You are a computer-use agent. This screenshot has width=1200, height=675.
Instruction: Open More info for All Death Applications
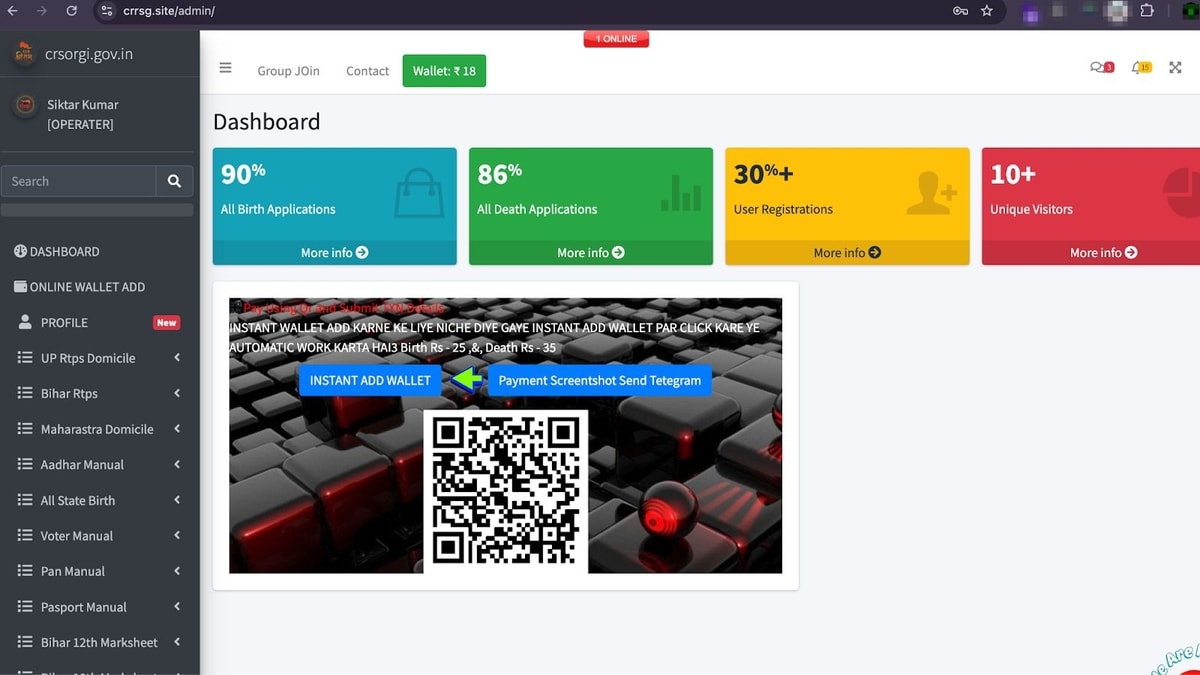click(x=591, y=253)
